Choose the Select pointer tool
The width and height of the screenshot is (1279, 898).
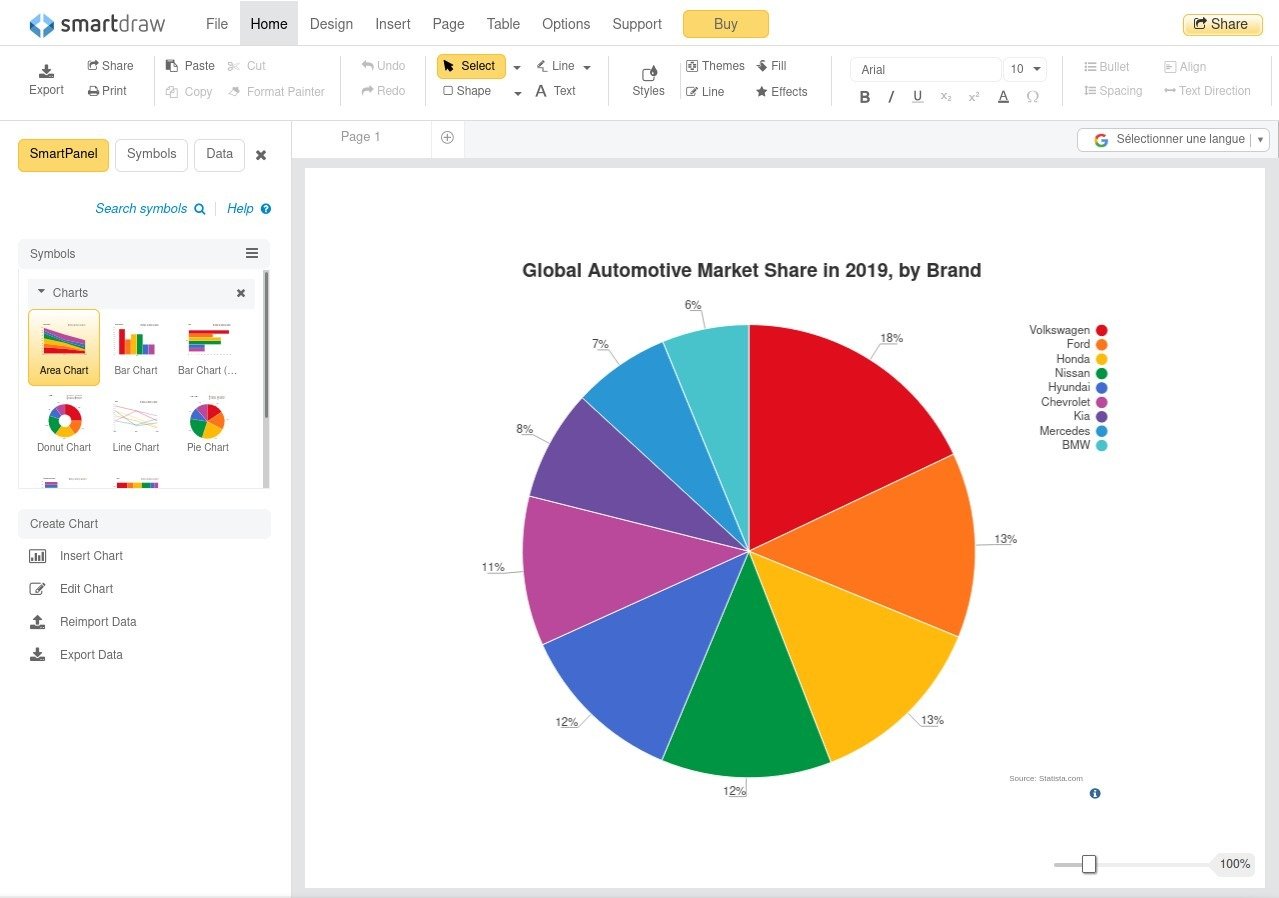point(471,66)
